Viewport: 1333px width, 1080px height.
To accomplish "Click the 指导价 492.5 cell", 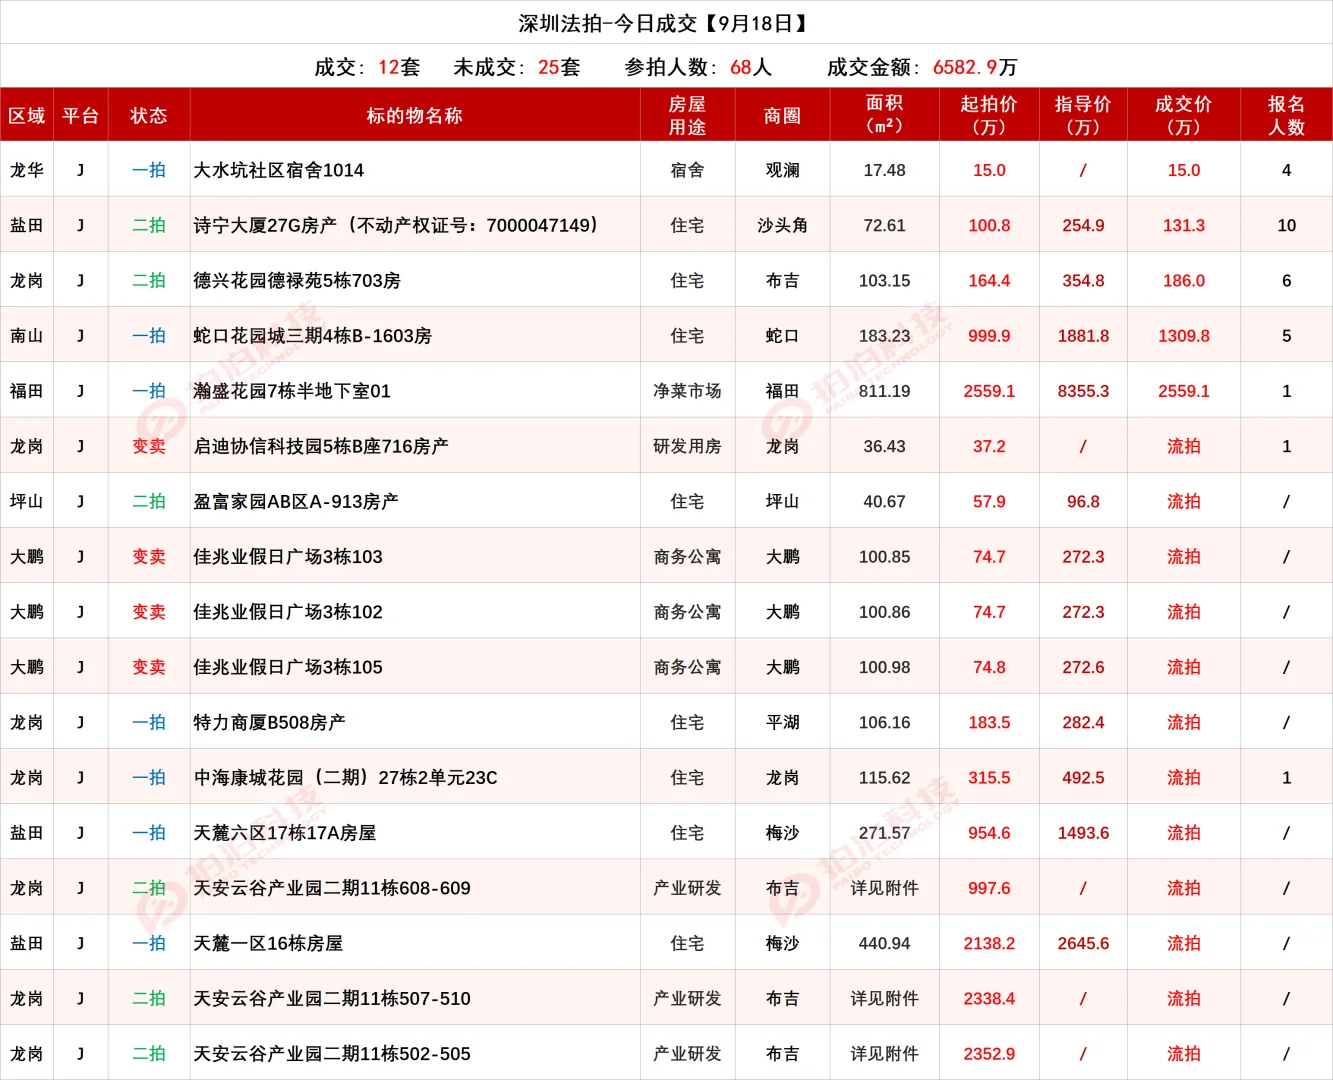I will click(1083, 777).
